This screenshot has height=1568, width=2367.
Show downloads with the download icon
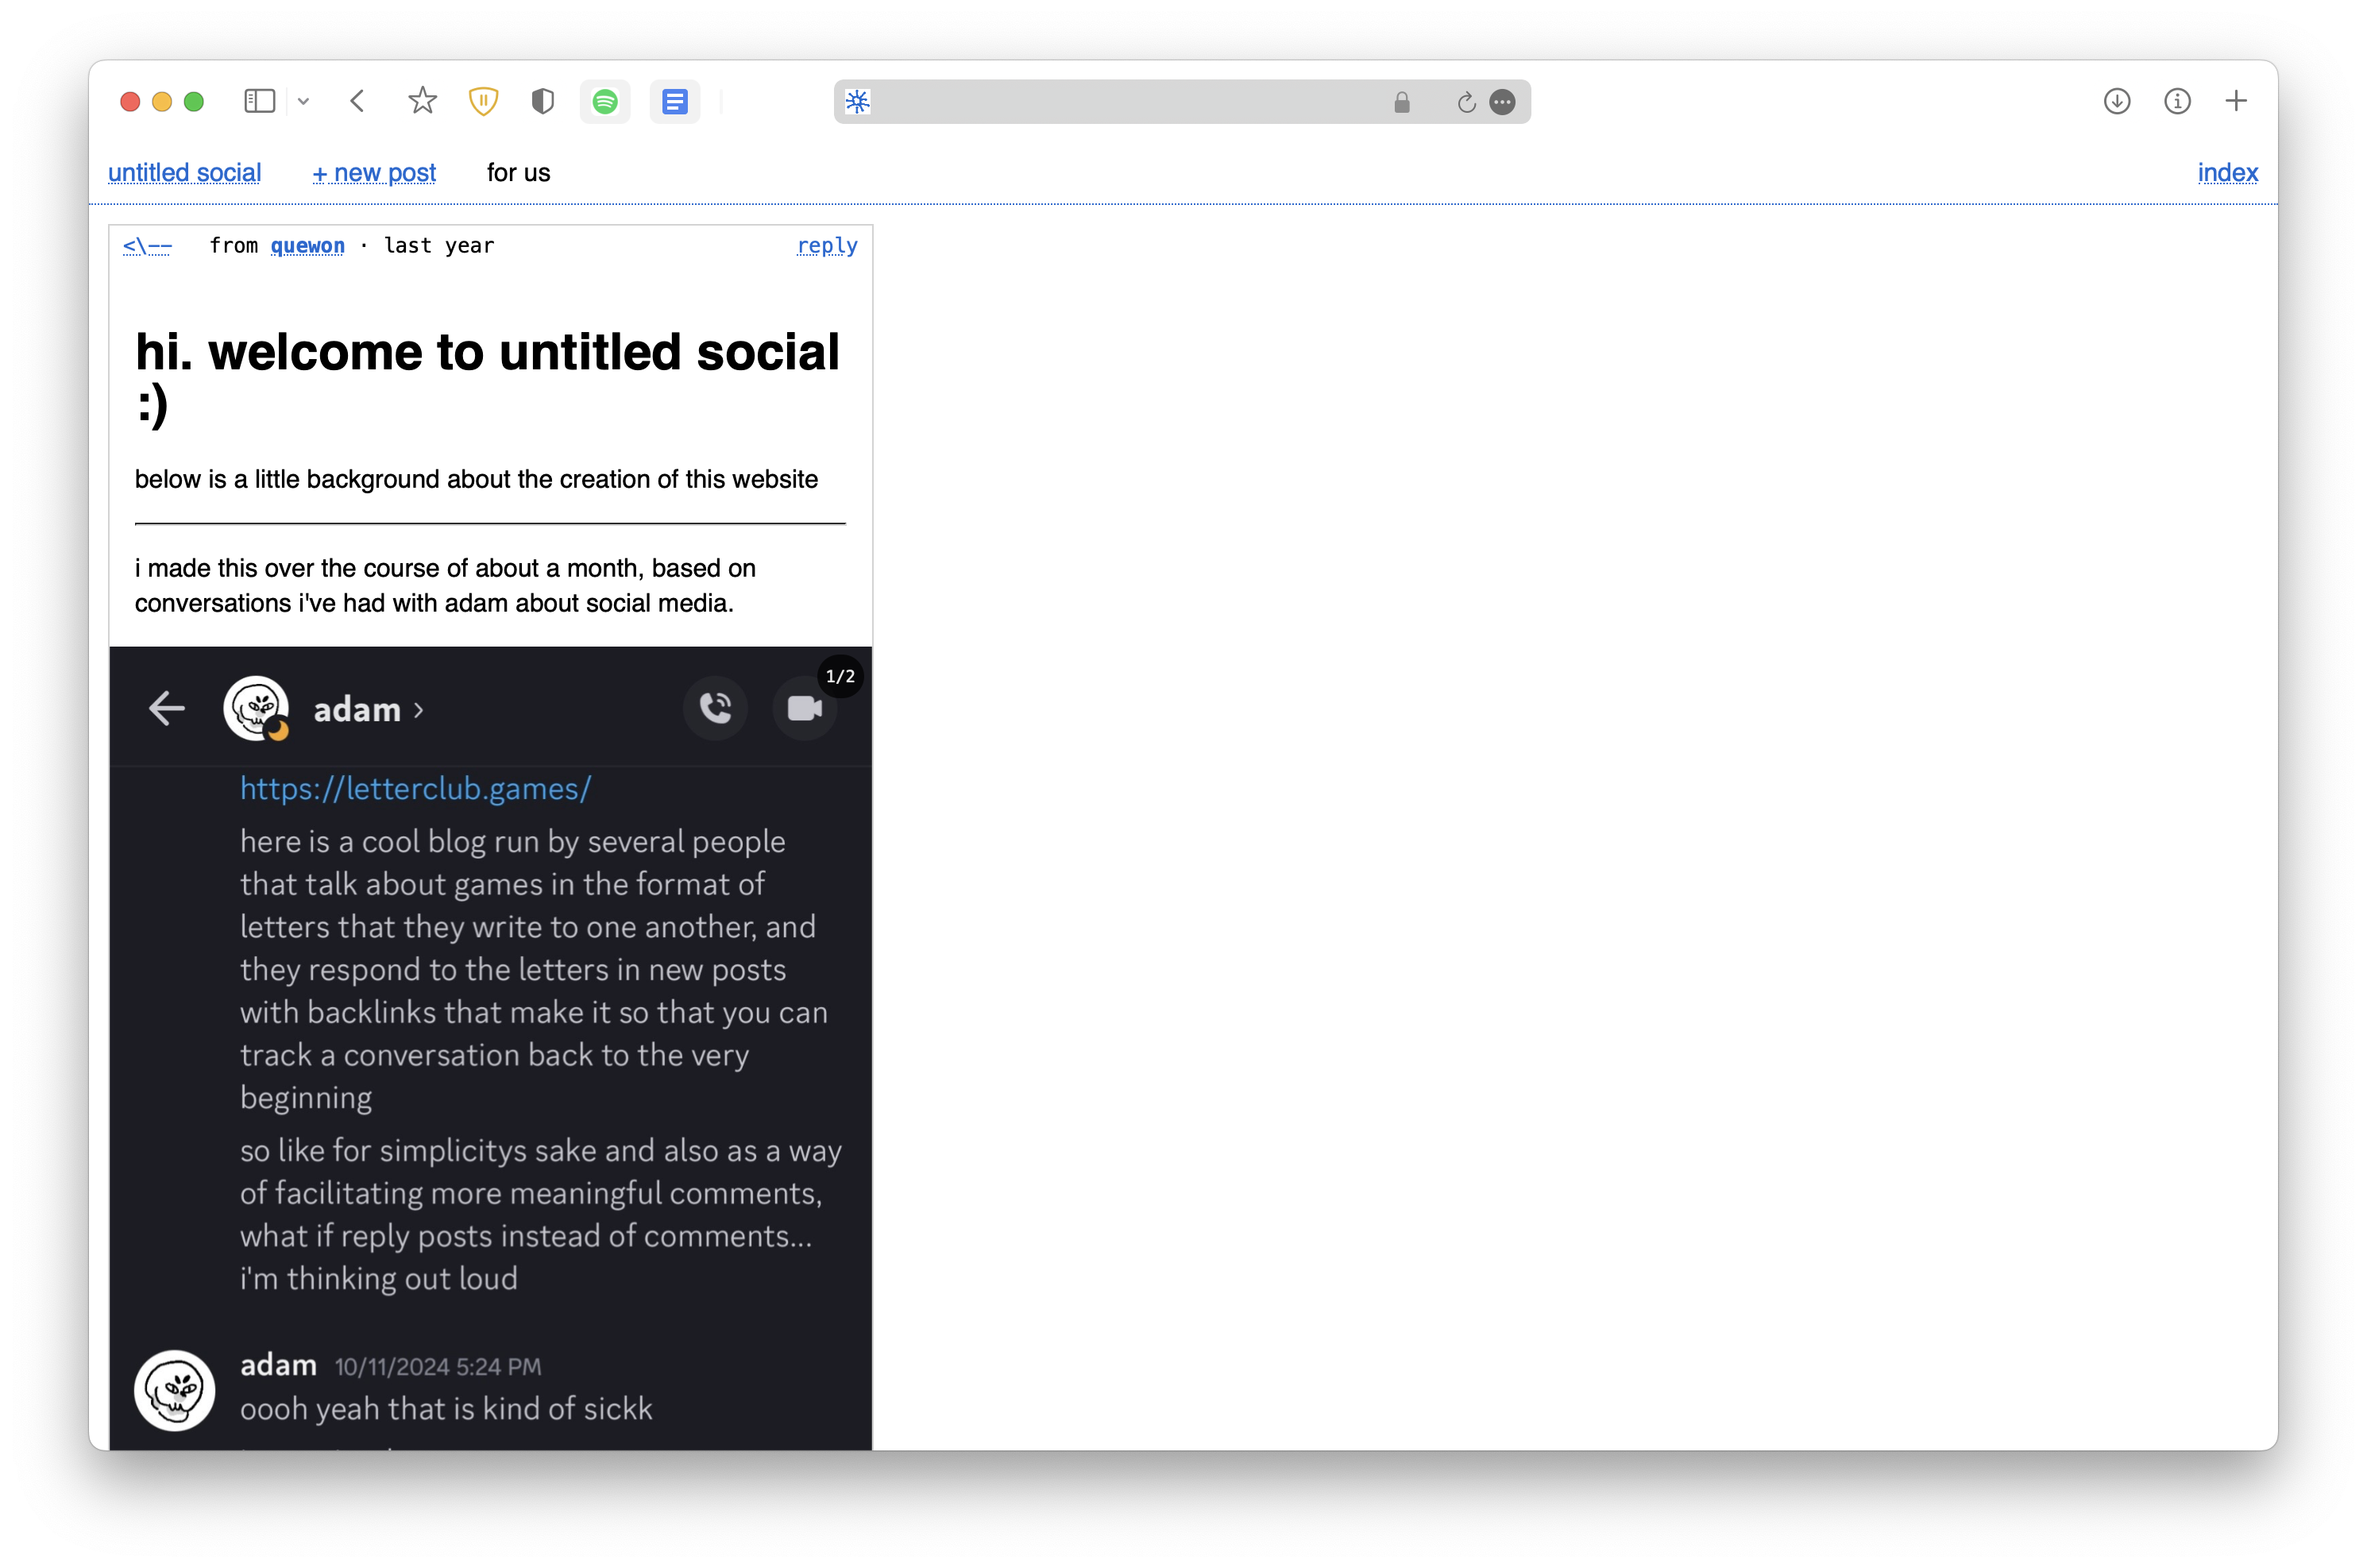pyautogui.click(x=2116, y=101)
